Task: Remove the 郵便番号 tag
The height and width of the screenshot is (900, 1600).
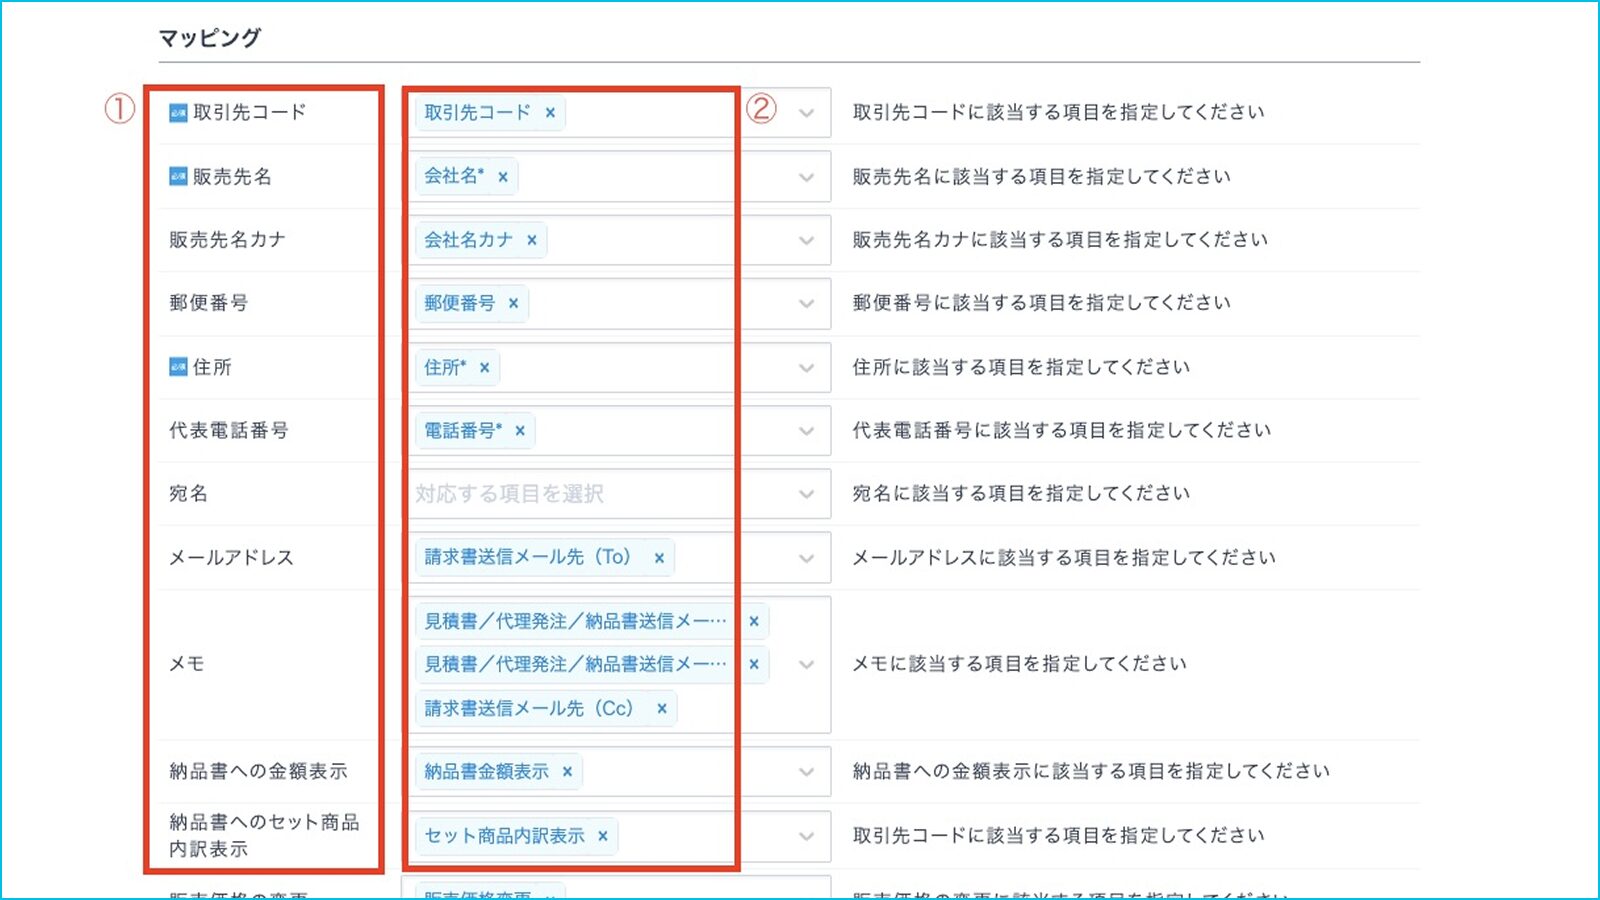Action: tap(513, 303)
